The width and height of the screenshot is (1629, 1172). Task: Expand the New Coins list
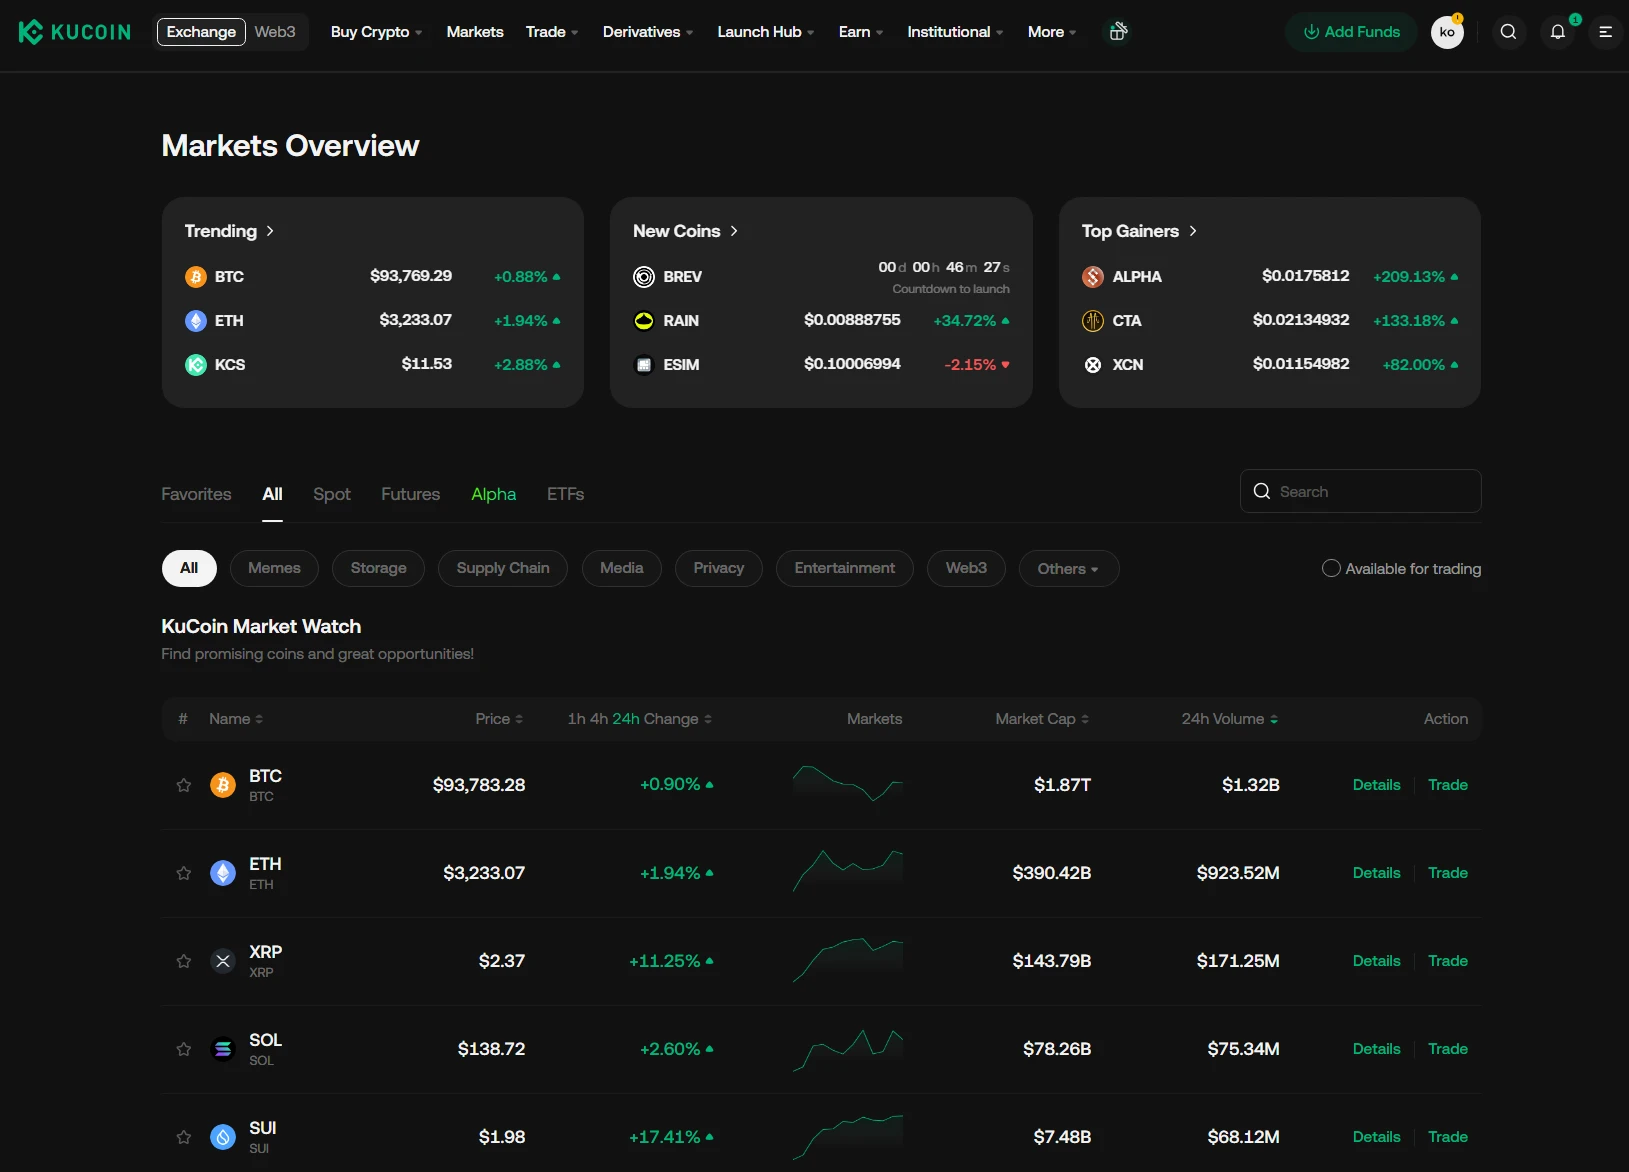coord(686,231)
